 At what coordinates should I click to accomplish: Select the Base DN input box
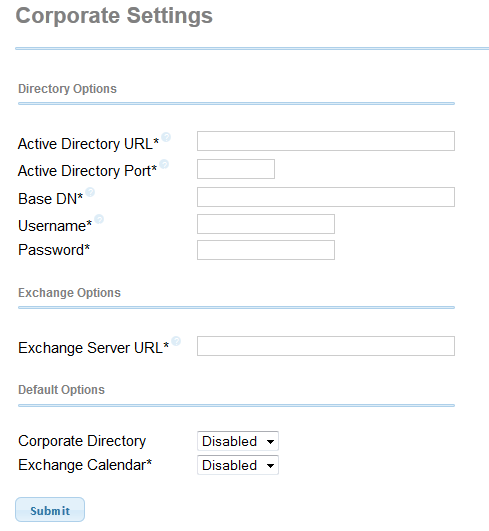pyautogui.click(x=326, y=197)
